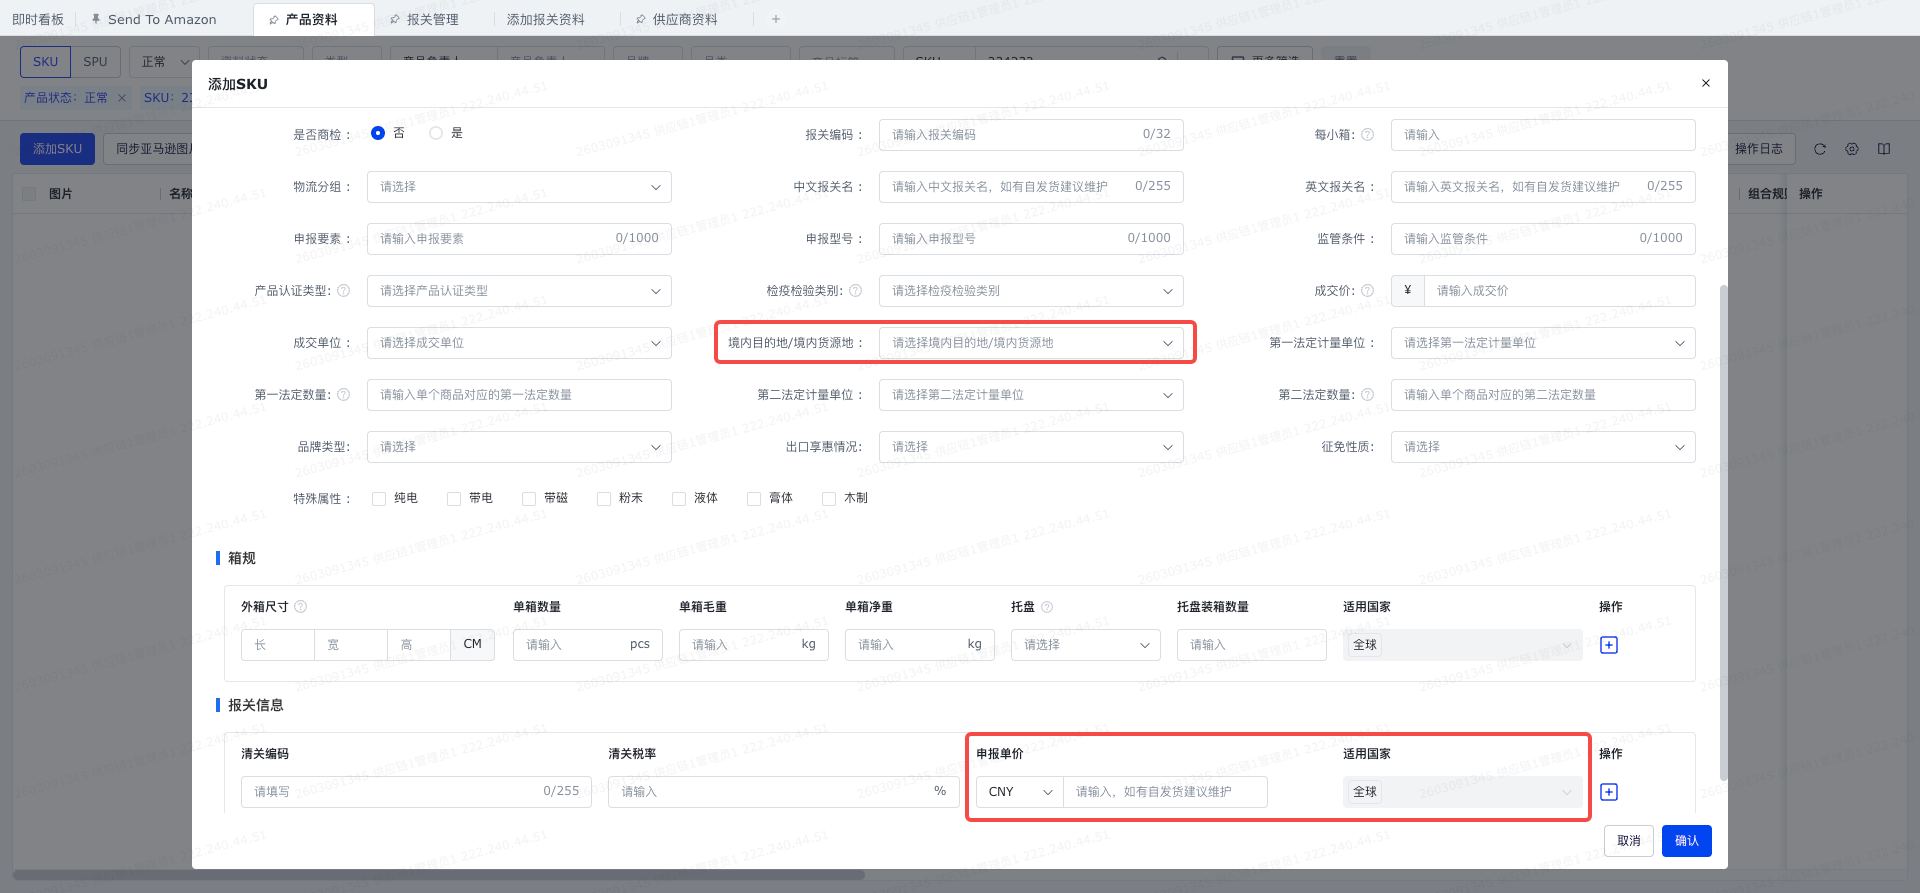
Task: Open the 成交单位 dropdown
Action: coord(519,343)
